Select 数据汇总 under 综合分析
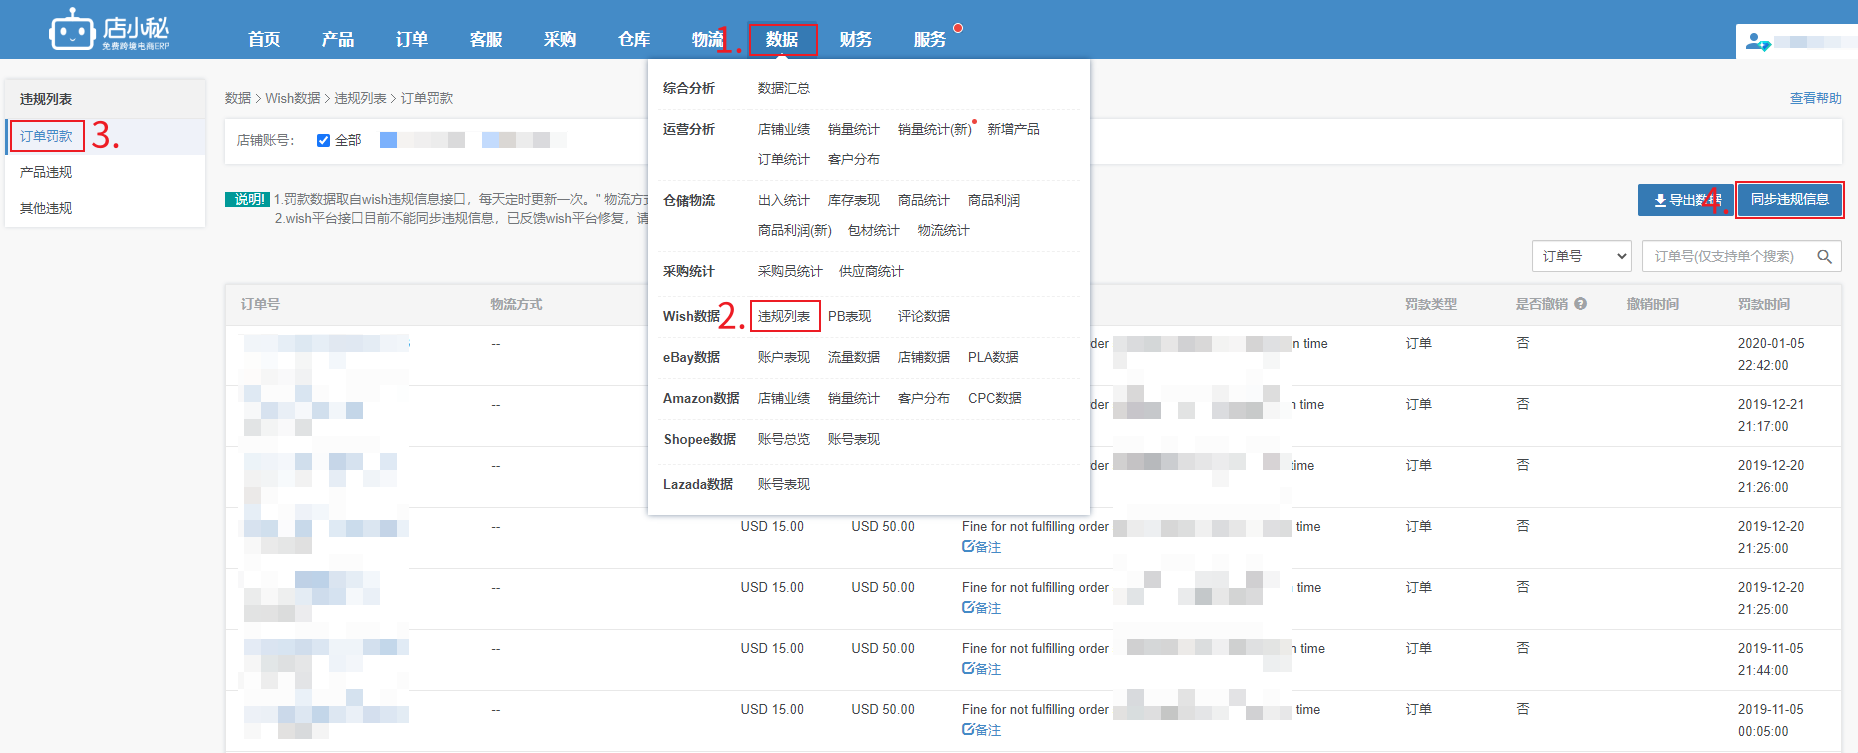Viewport: 1858px width, 753px height. (x=784, y=88)
